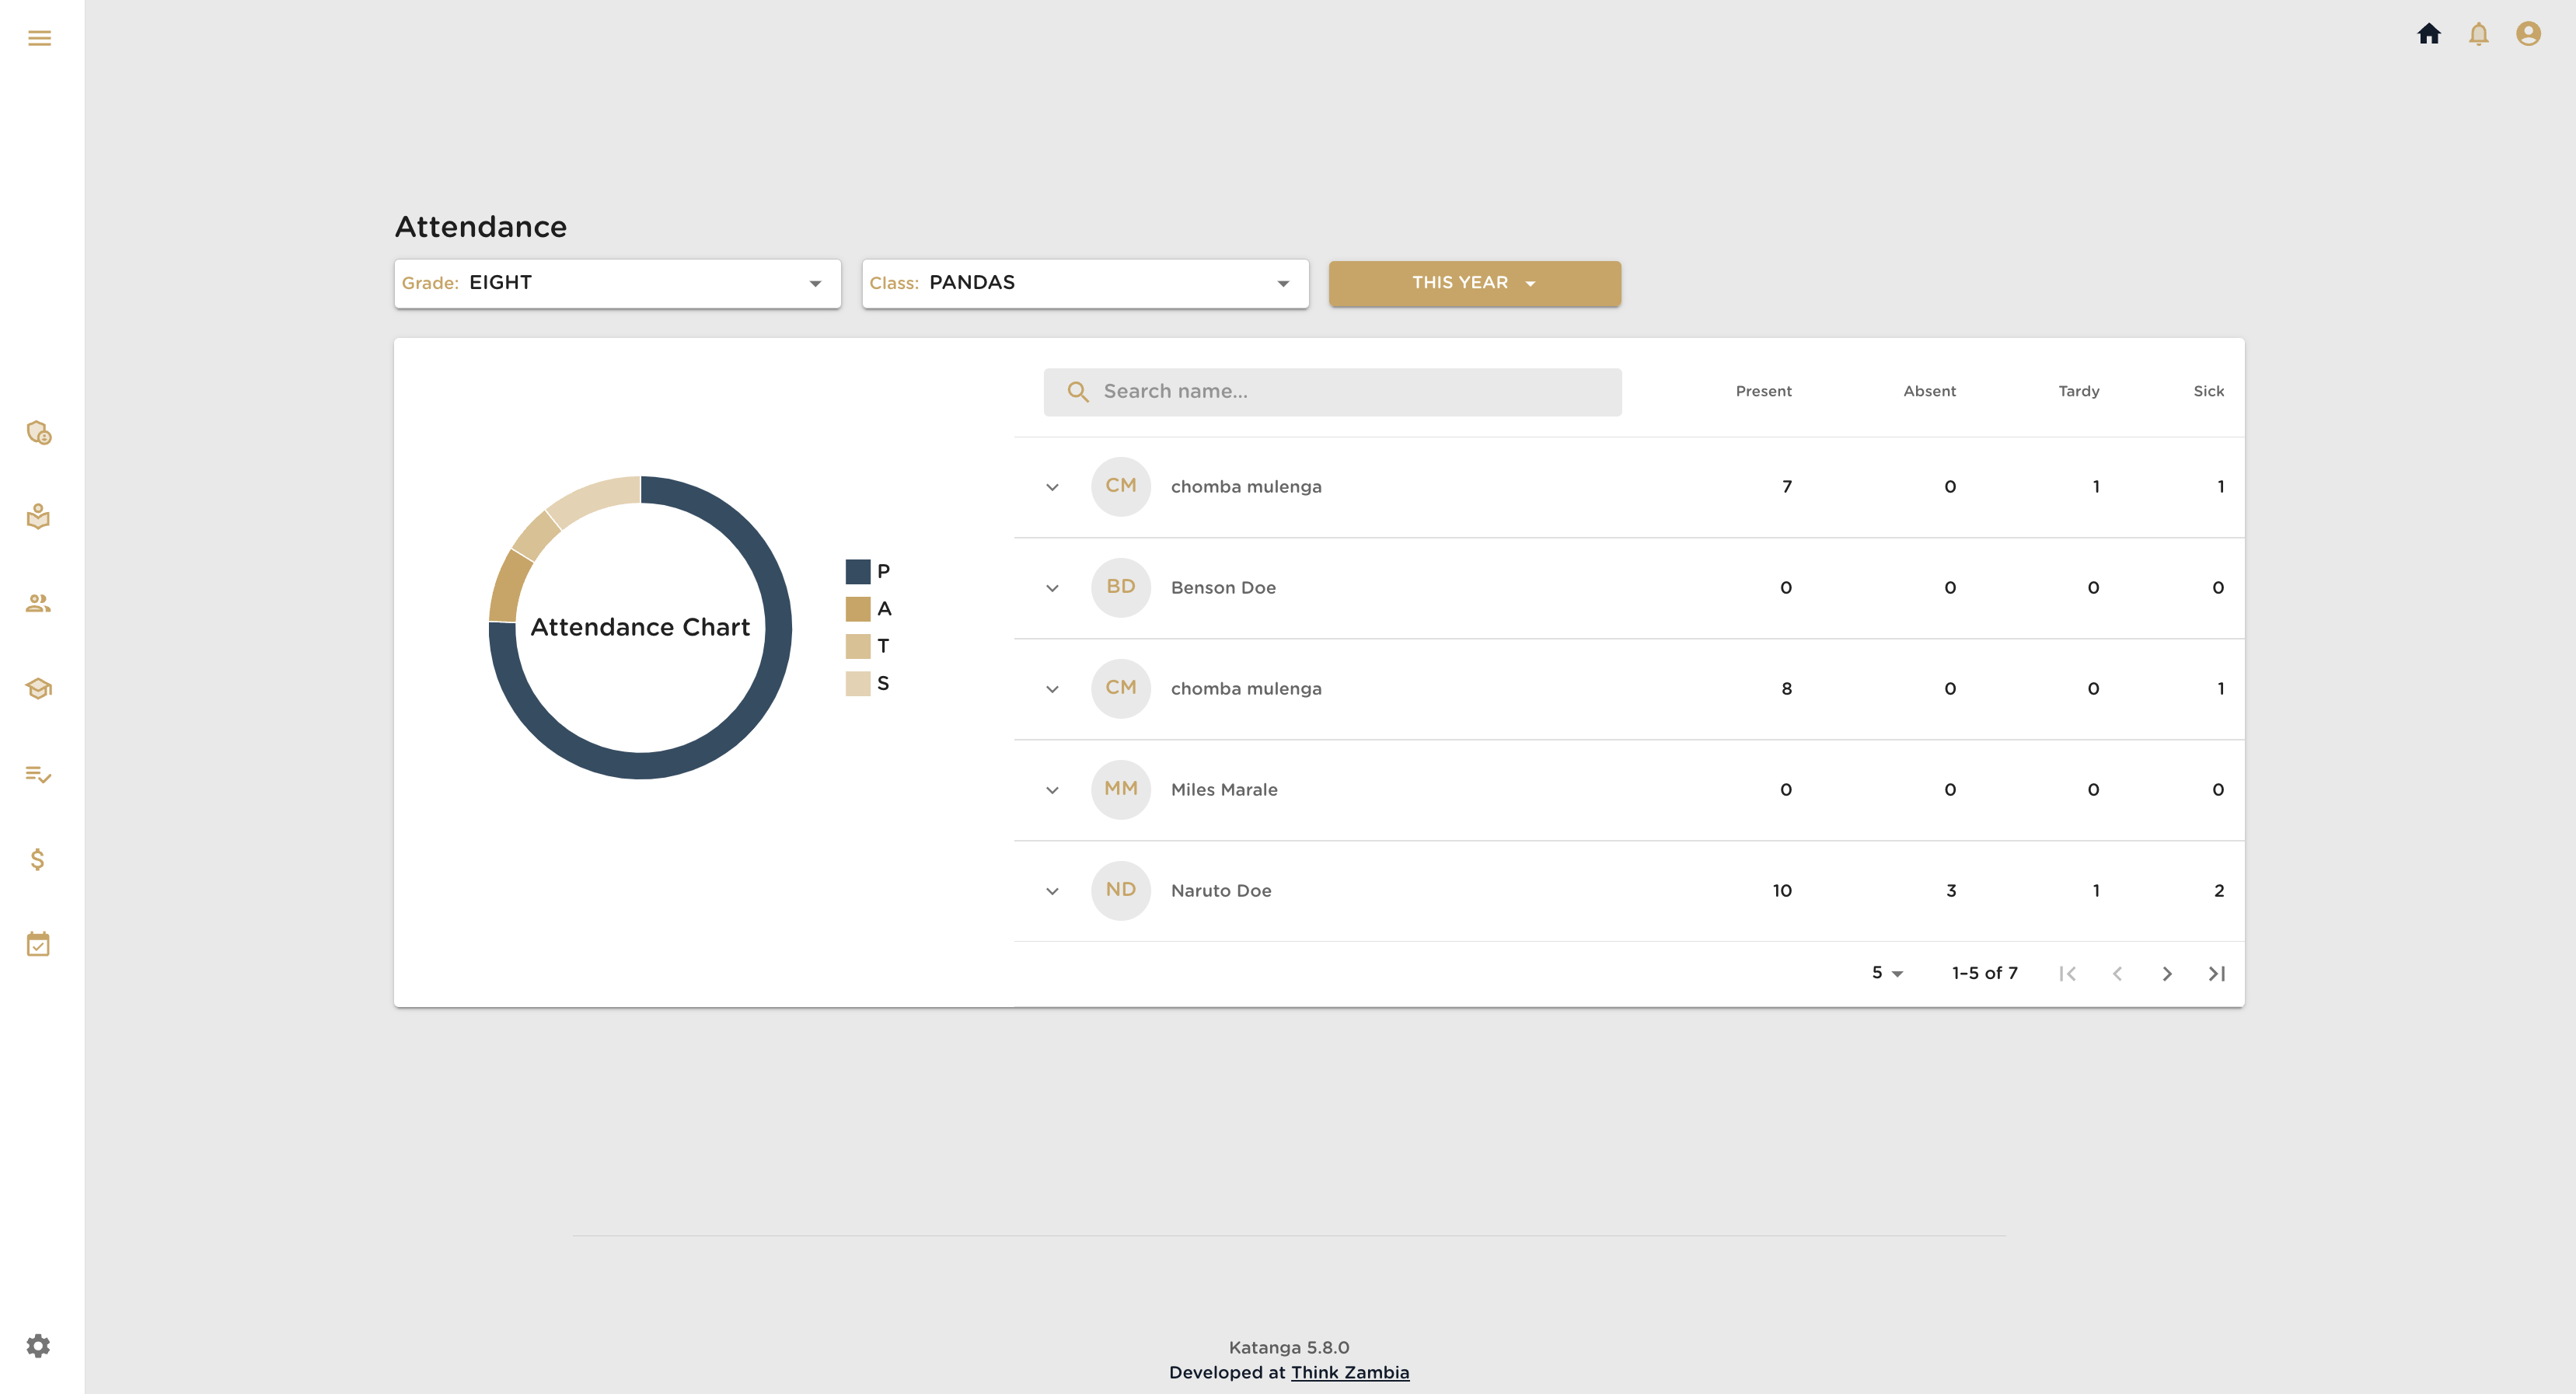Expand Miles Marale row
The image size is (2576, 1394).
pos(1052,790)
